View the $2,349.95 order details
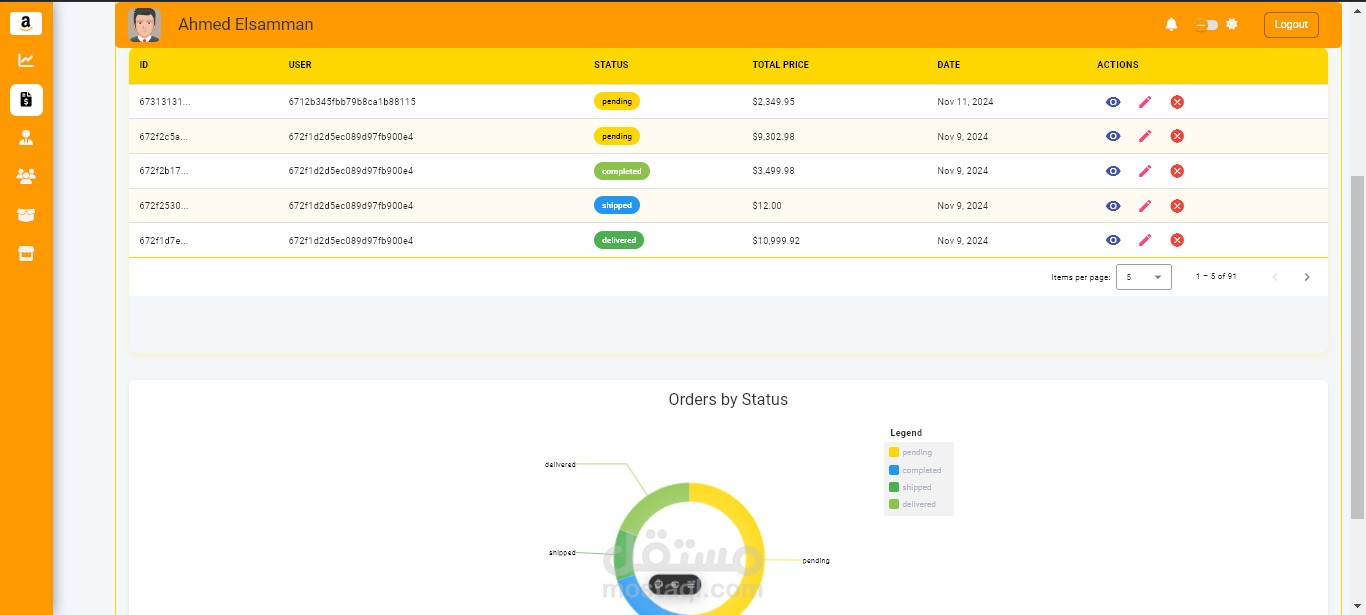The width and height of the screenshot is (1366, 615). tap(1113, 102)
